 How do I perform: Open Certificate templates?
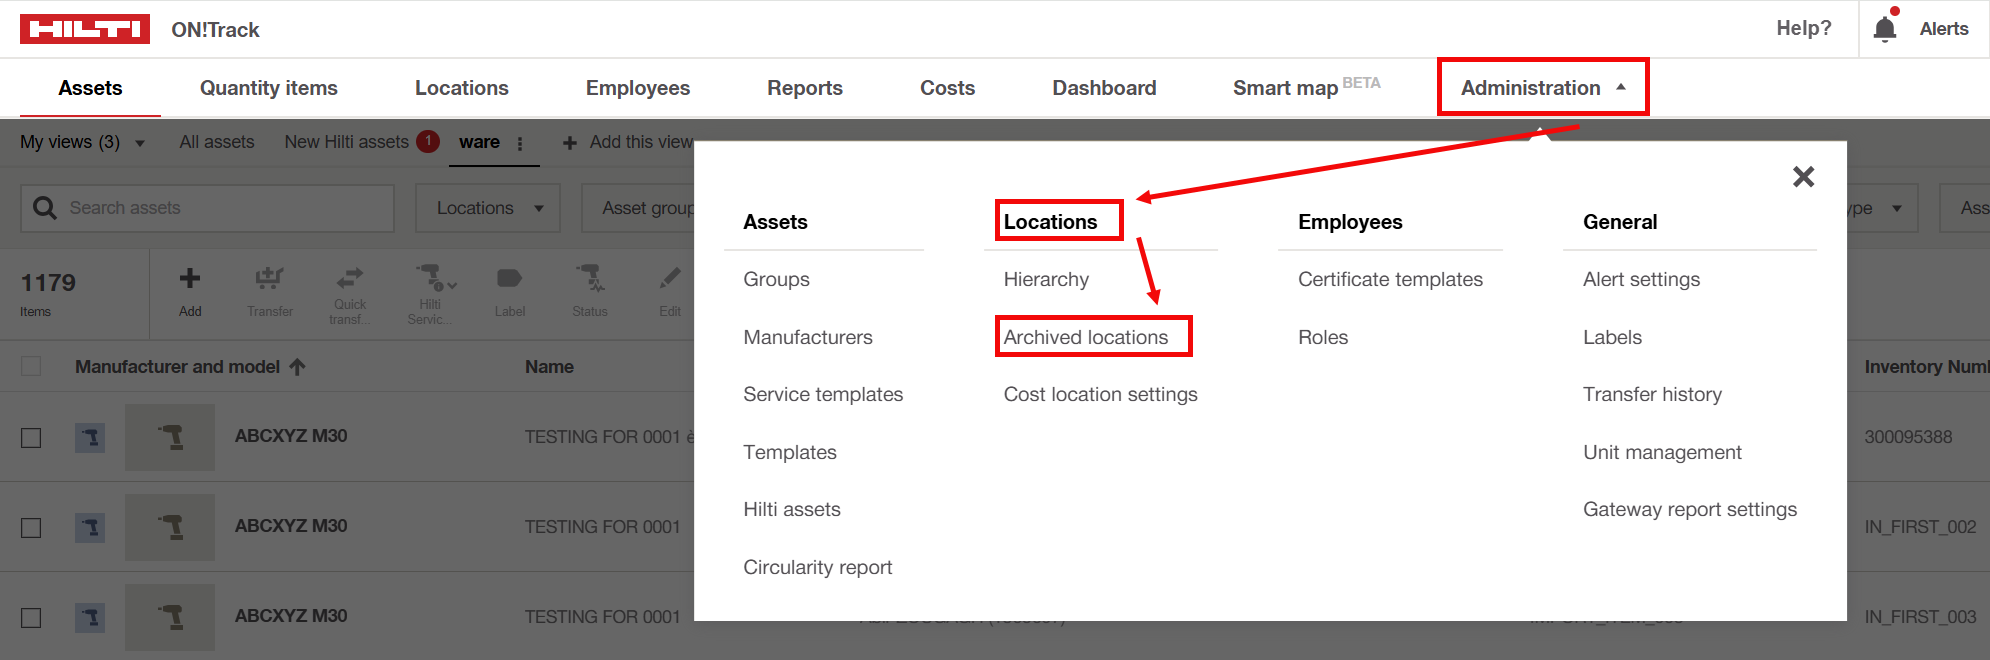point(1390,279)
